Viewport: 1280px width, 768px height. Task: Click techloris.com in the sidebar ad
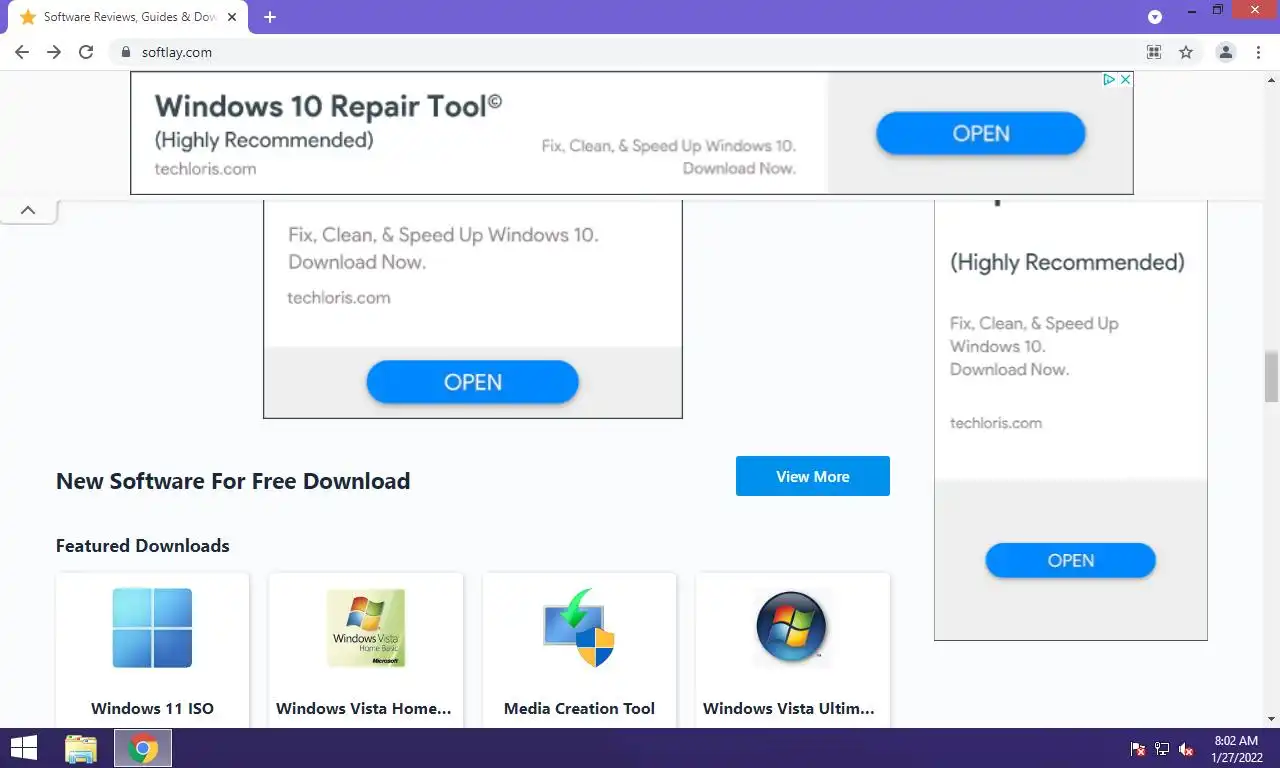pyautogui.click(x=996, y=423)
